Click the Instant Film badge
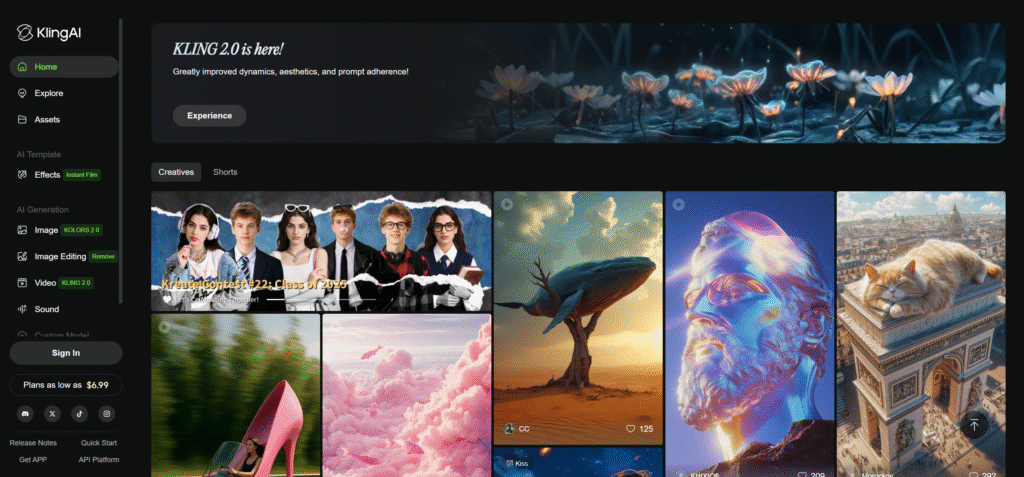 tap(82, 175)
